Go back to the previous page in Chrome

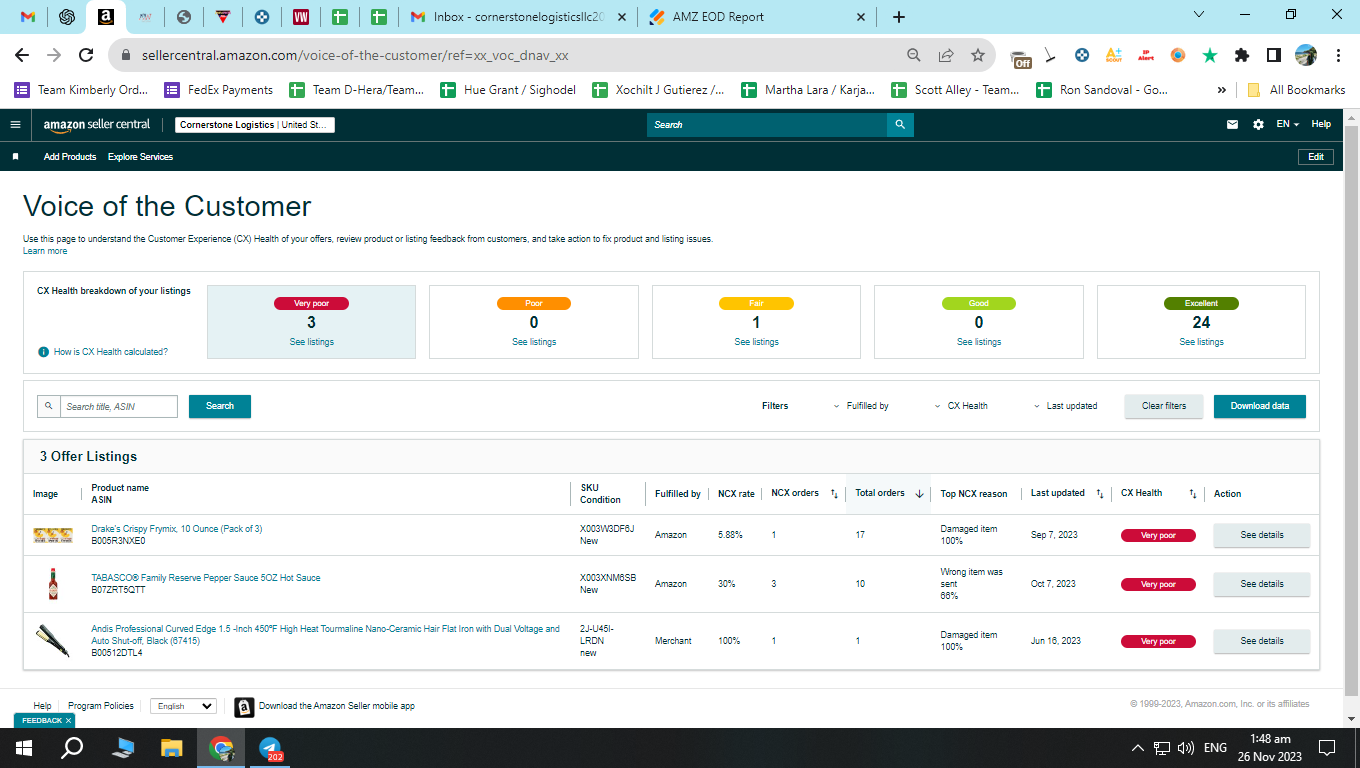tap(22, 55)
